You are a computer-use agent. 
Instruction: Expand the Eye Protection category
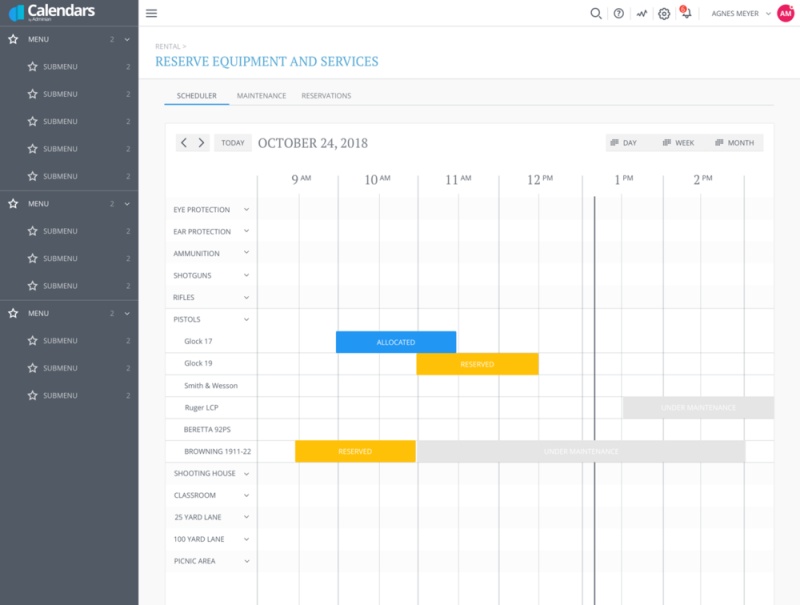click(246, 210)
